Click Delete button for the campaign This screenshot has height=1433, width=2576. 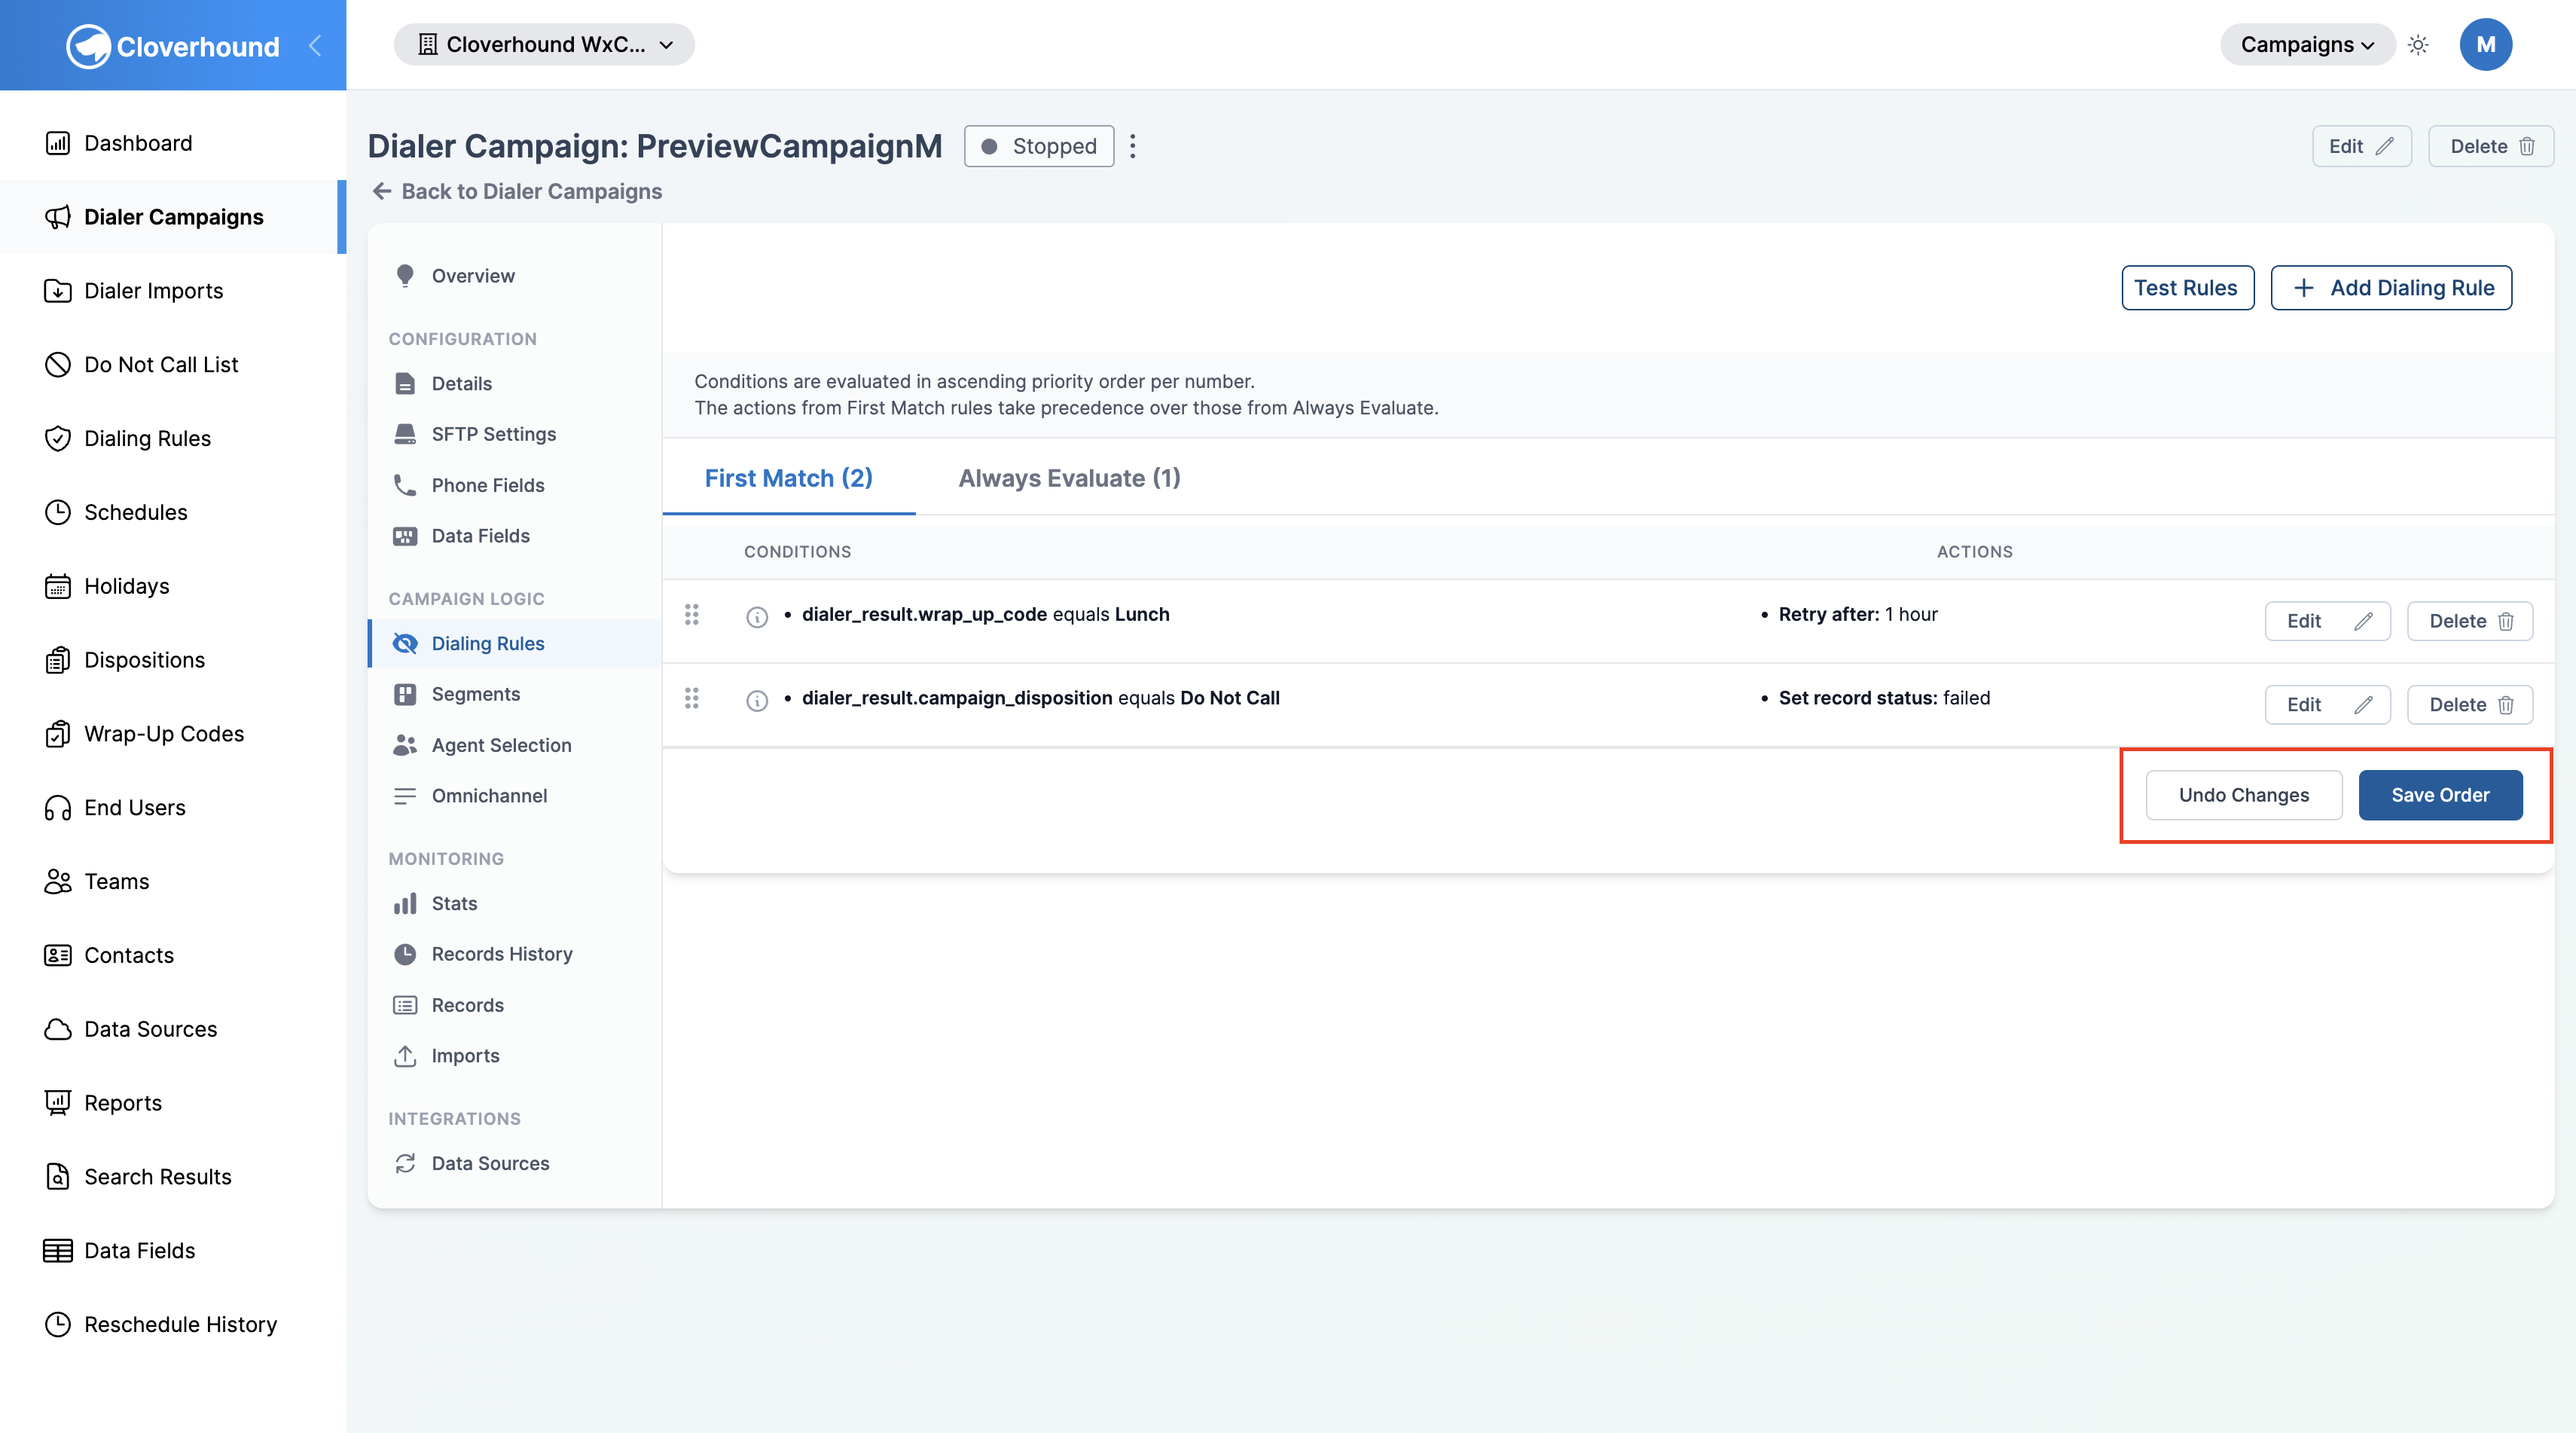click(2491, 146)
